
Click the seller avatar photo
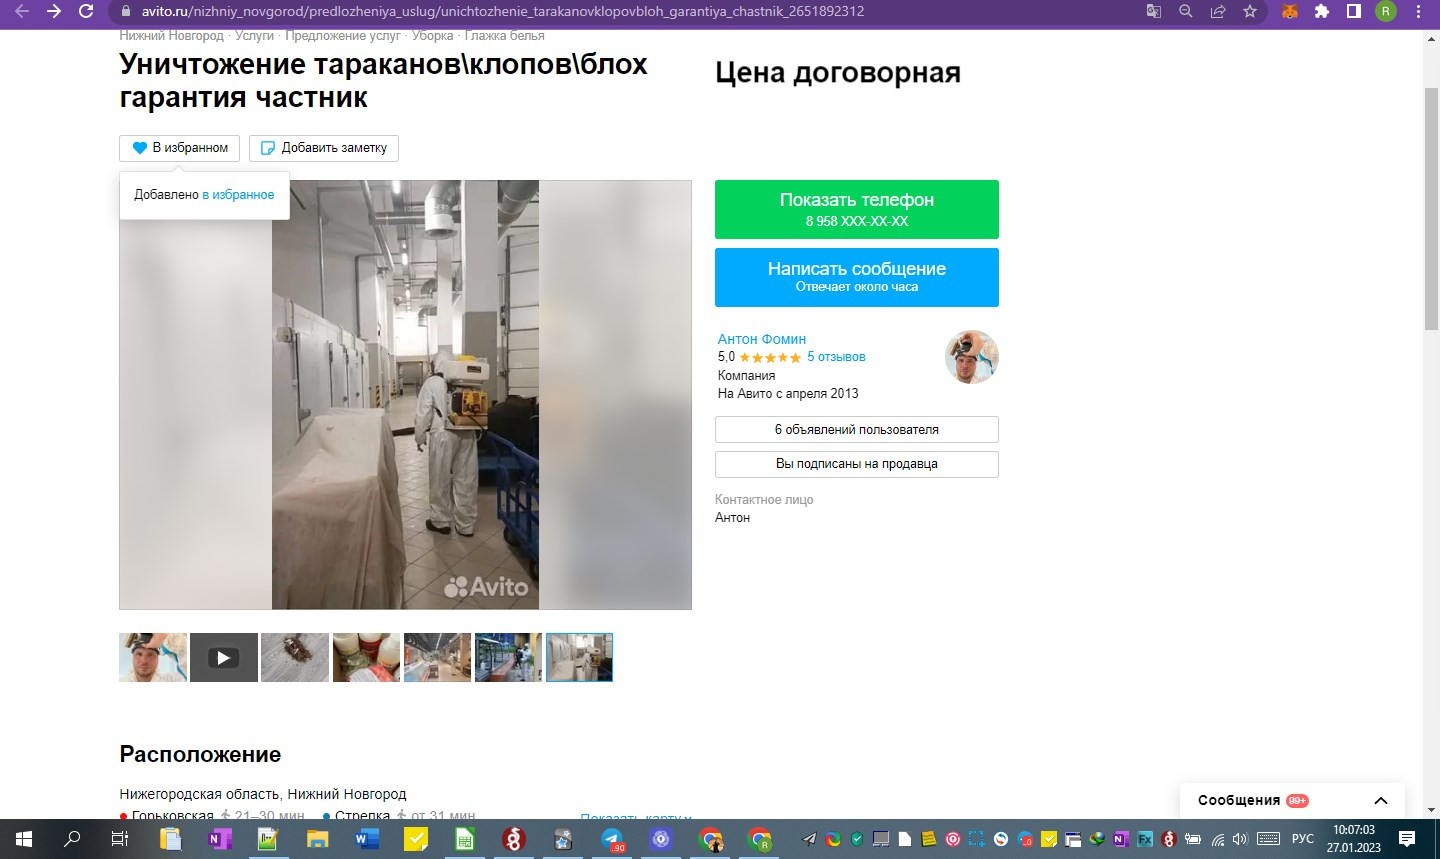coord(972,357)
